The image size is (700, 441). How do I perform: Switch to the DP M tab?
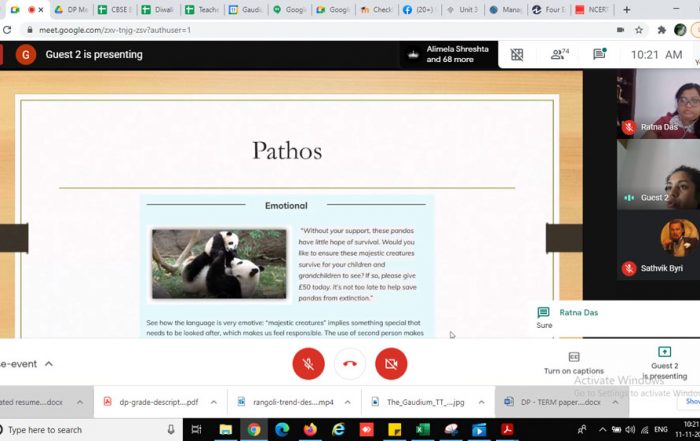71,9
